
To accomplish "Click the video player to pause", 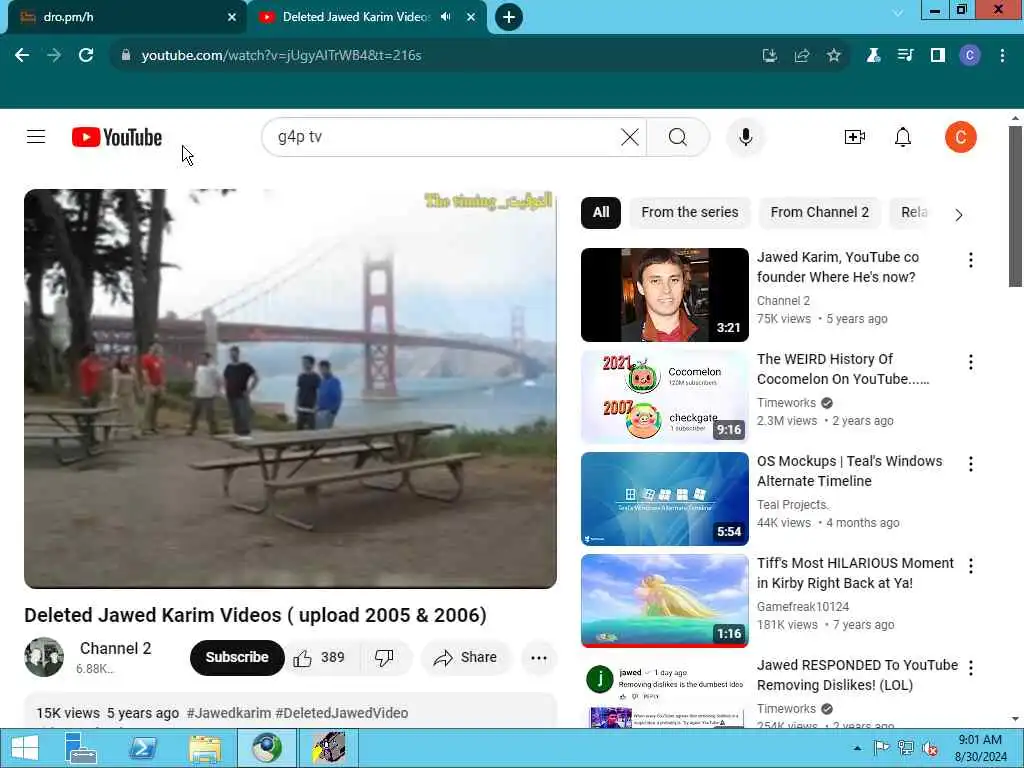I will click(290, 389).
